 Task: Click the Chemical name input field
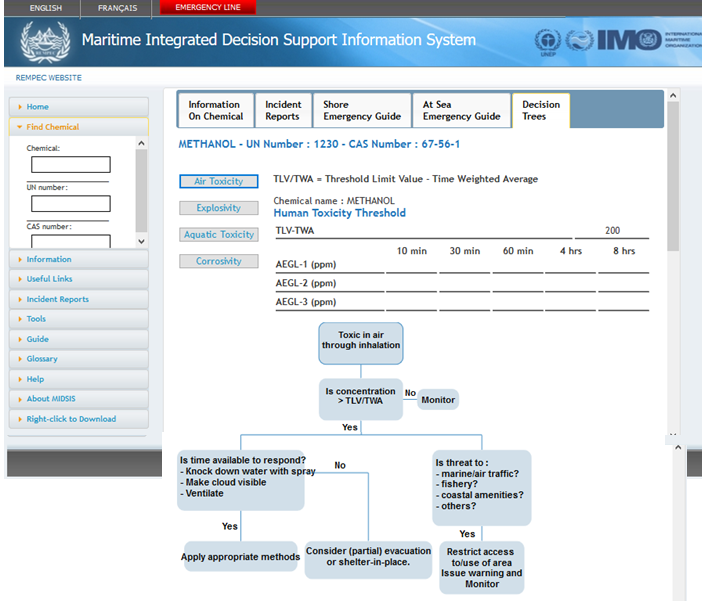pos(70,165)
